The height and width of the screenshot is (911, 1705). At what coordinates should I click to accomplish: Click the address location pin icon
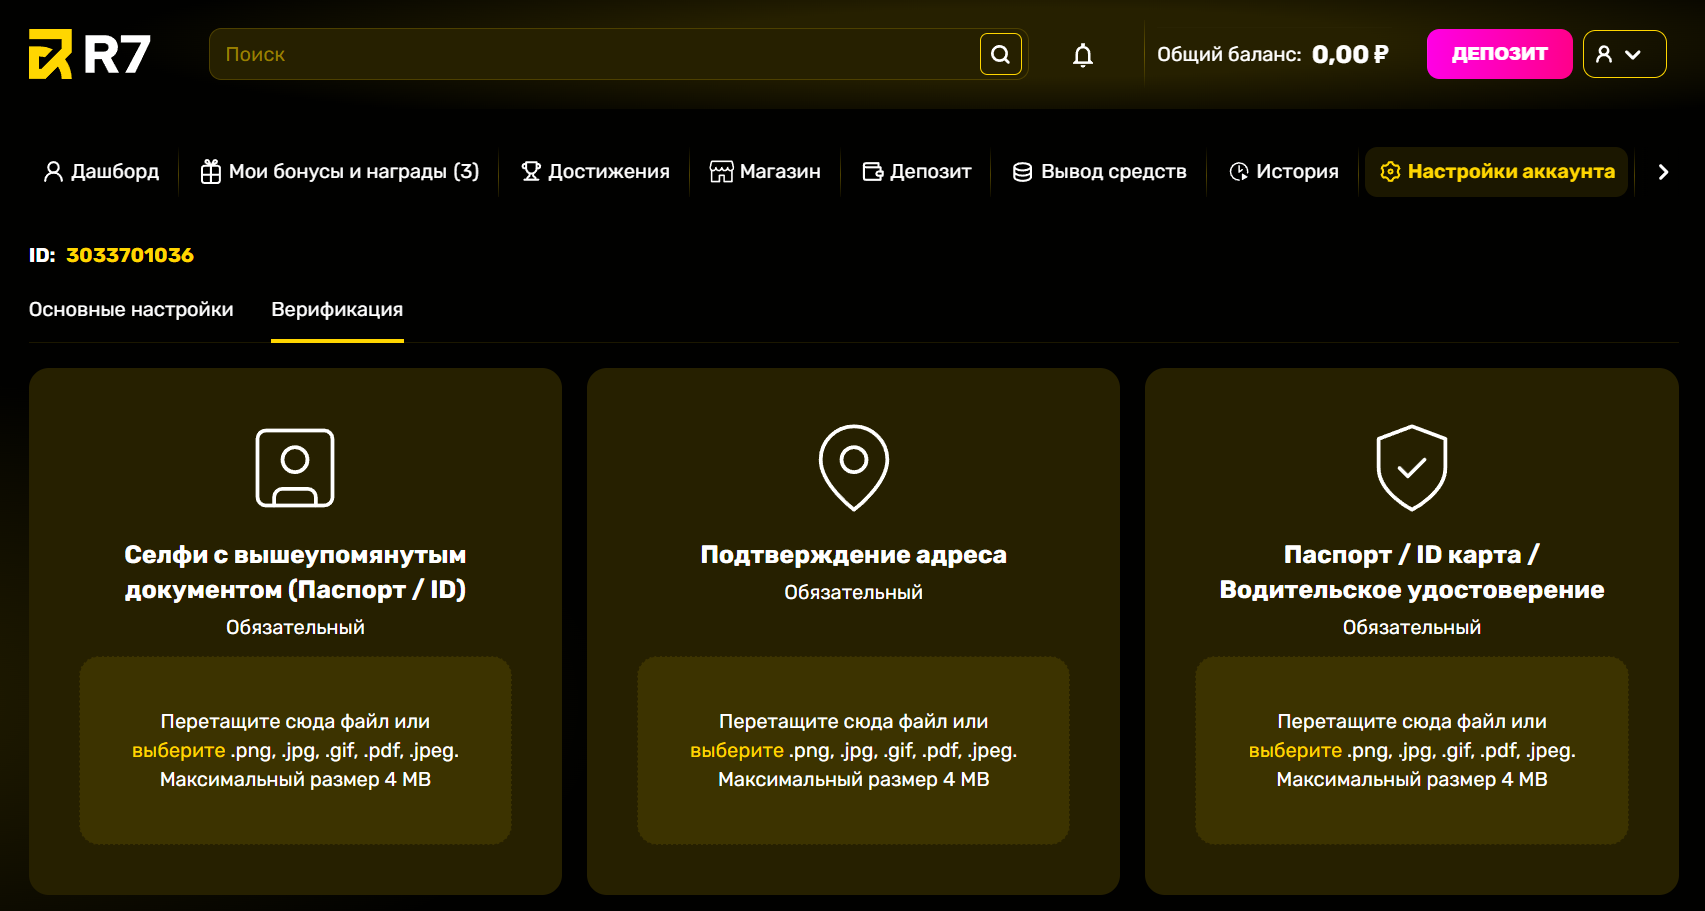[853, 467]
